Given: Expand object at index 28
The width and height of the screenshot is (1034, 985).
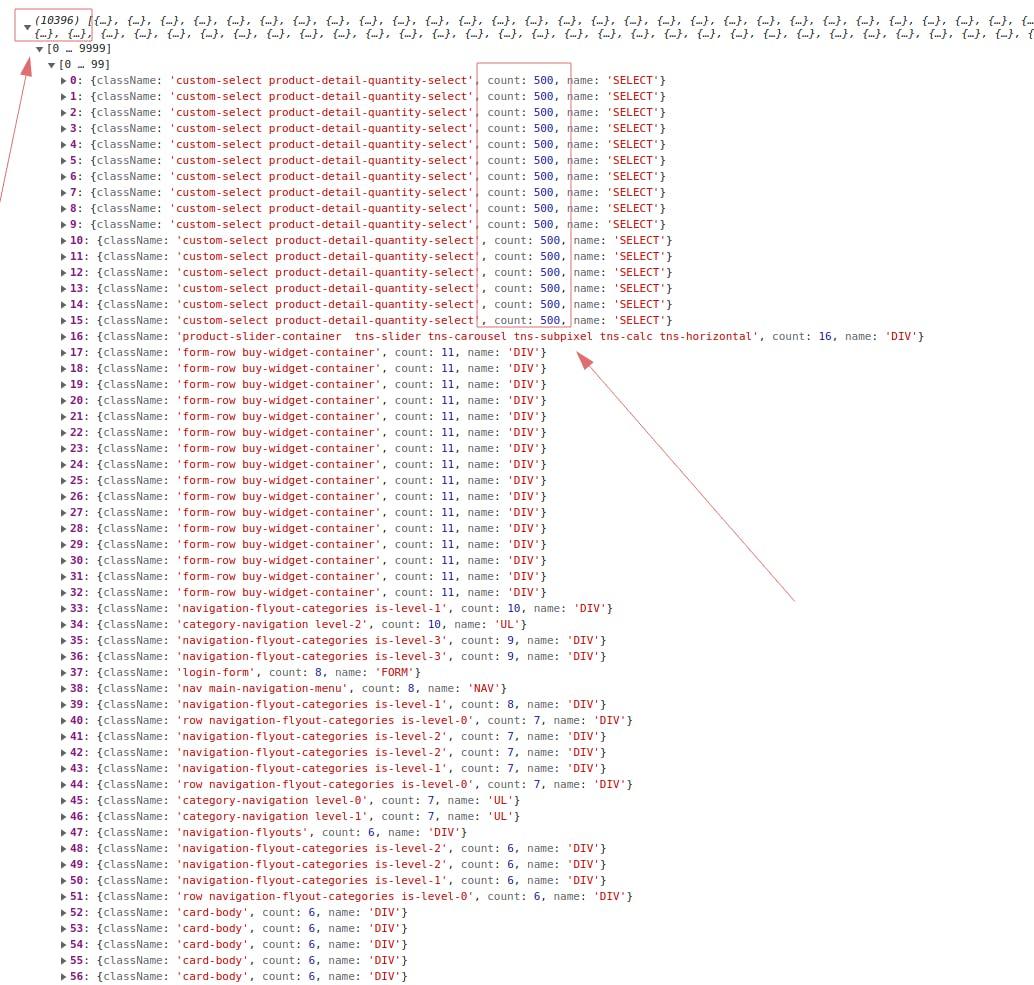Looking at the screenshot, I should click(63, 528).
